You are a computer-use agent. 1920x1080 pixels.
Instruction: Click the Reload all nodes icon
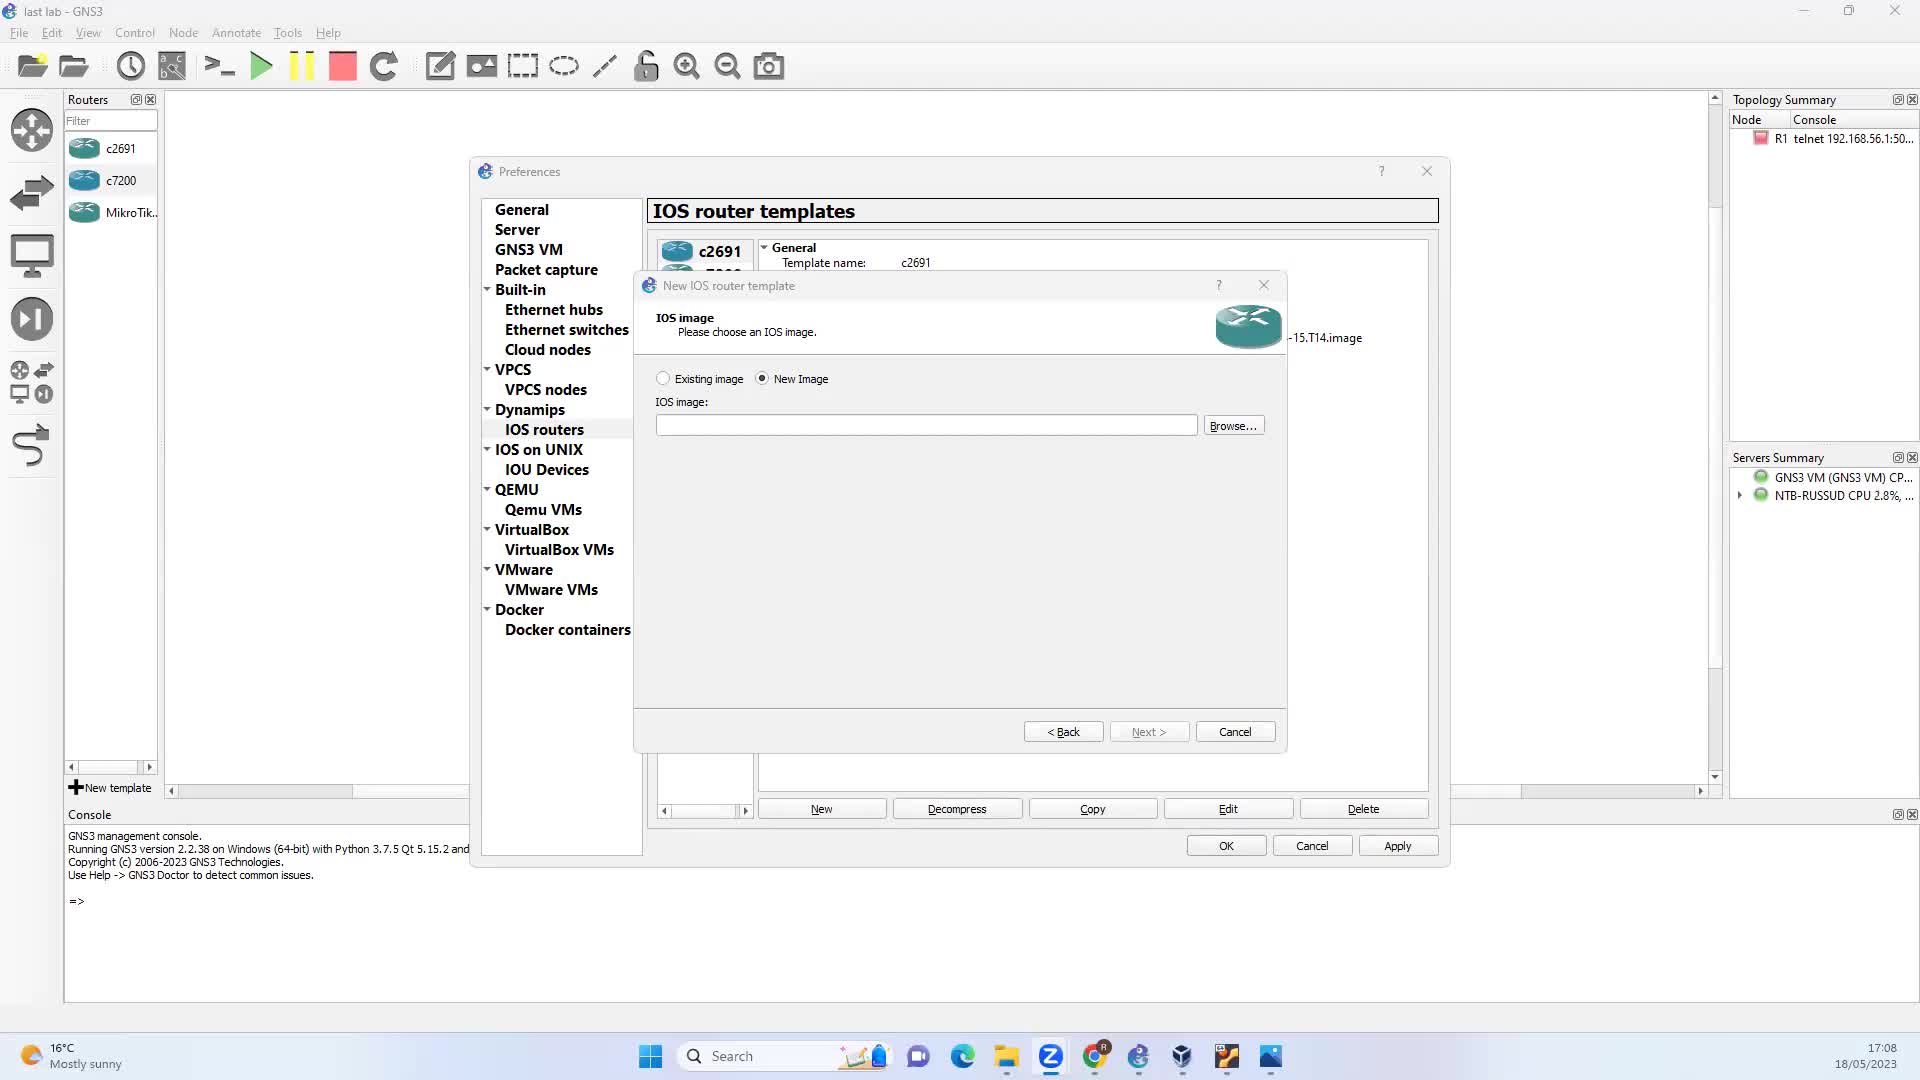point(384,66)
